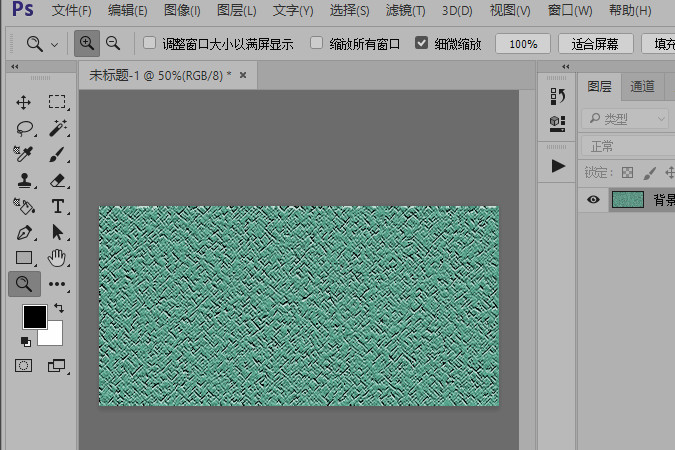This screenshot has height=450, width=675.
Task: Select the Hand tool
Action: (x=57, y=258)
